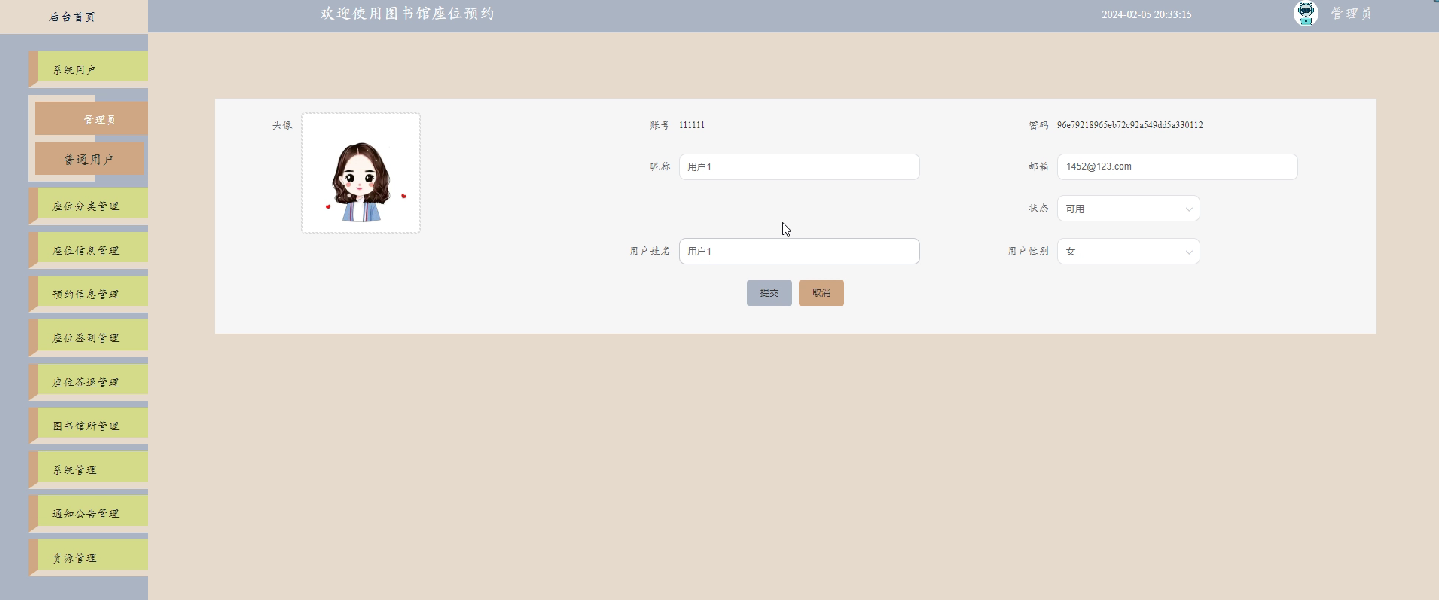Open the sidebar item starting with 图书

(88, 426)
